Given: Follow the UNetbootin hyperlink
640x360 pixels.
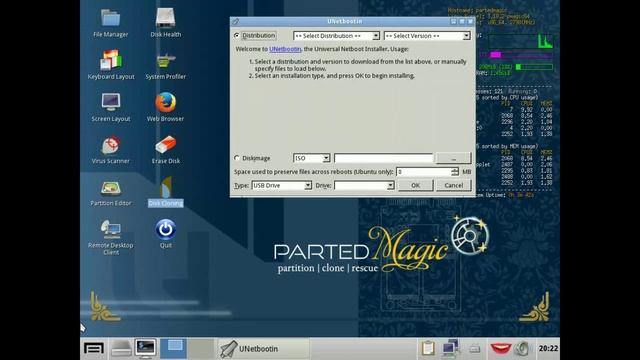Looking at the screenshot, I should pos(285,49).
